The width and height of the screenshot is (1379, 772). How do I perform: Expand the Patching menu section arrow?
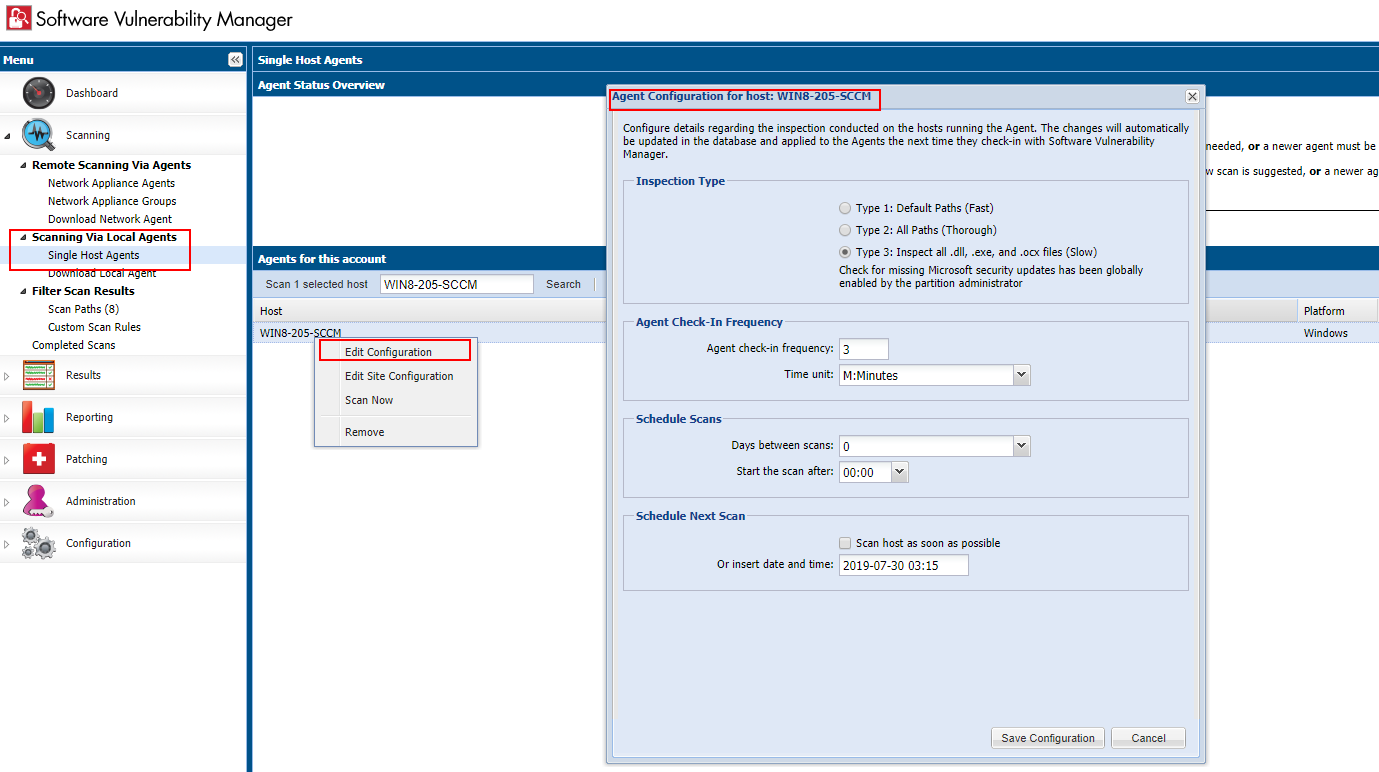pos(7,460)
